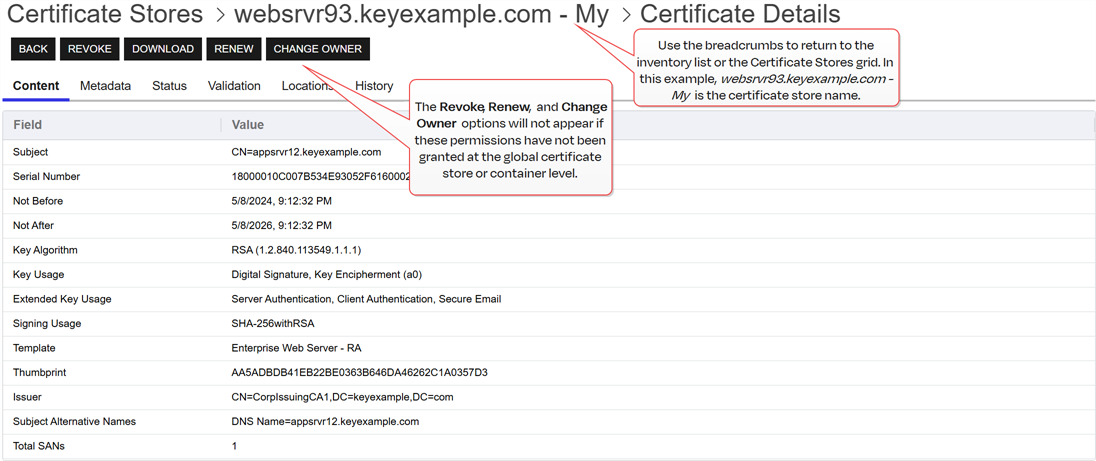
Task: Revoke the certificate using the REVOKE button
Action: pos(90,49)
